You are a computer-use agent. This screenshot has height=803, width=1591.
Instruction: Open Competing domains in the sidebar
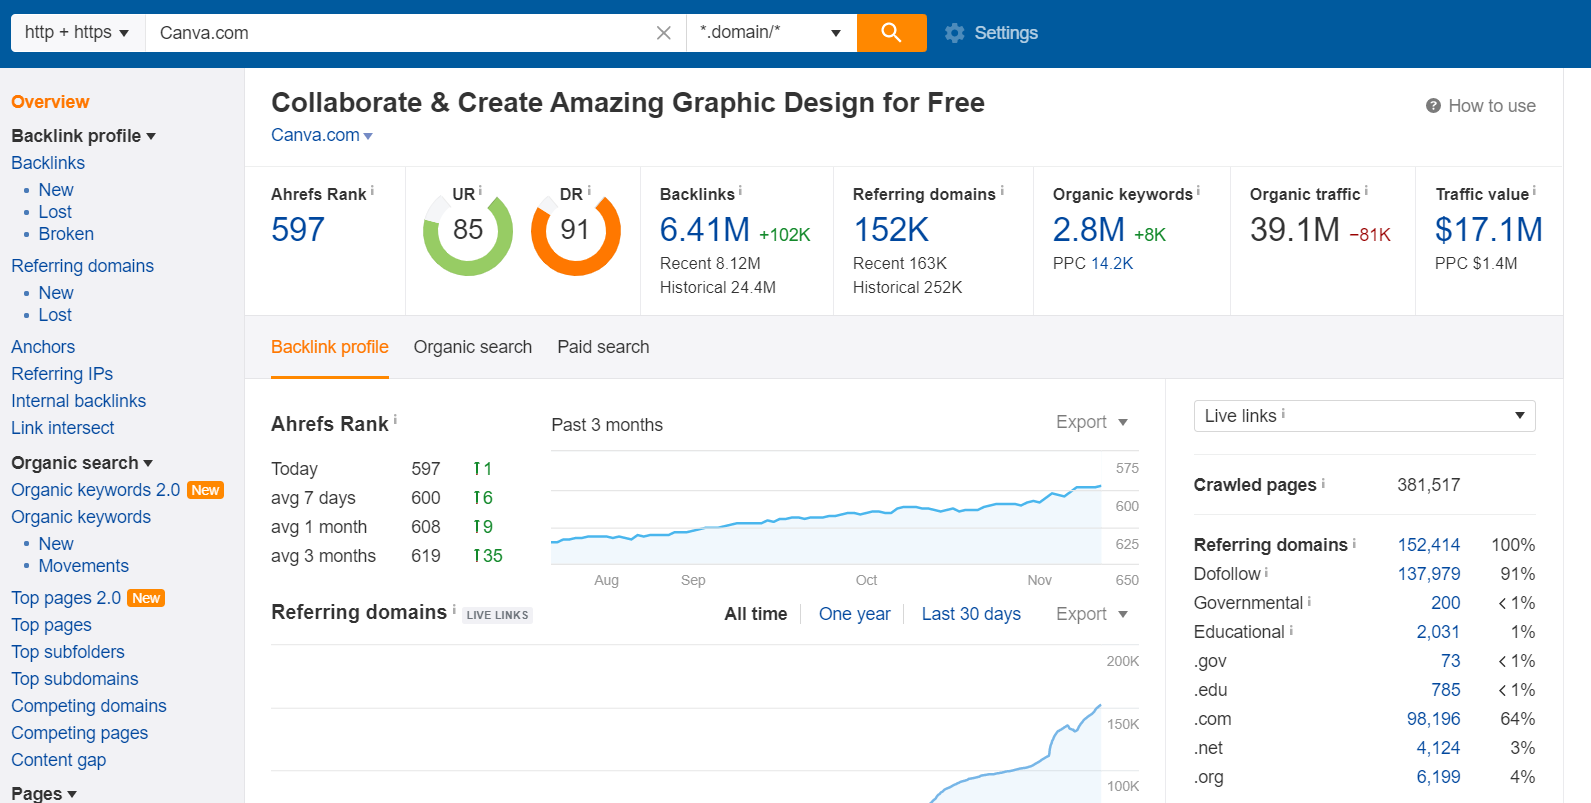click(89, 706)
